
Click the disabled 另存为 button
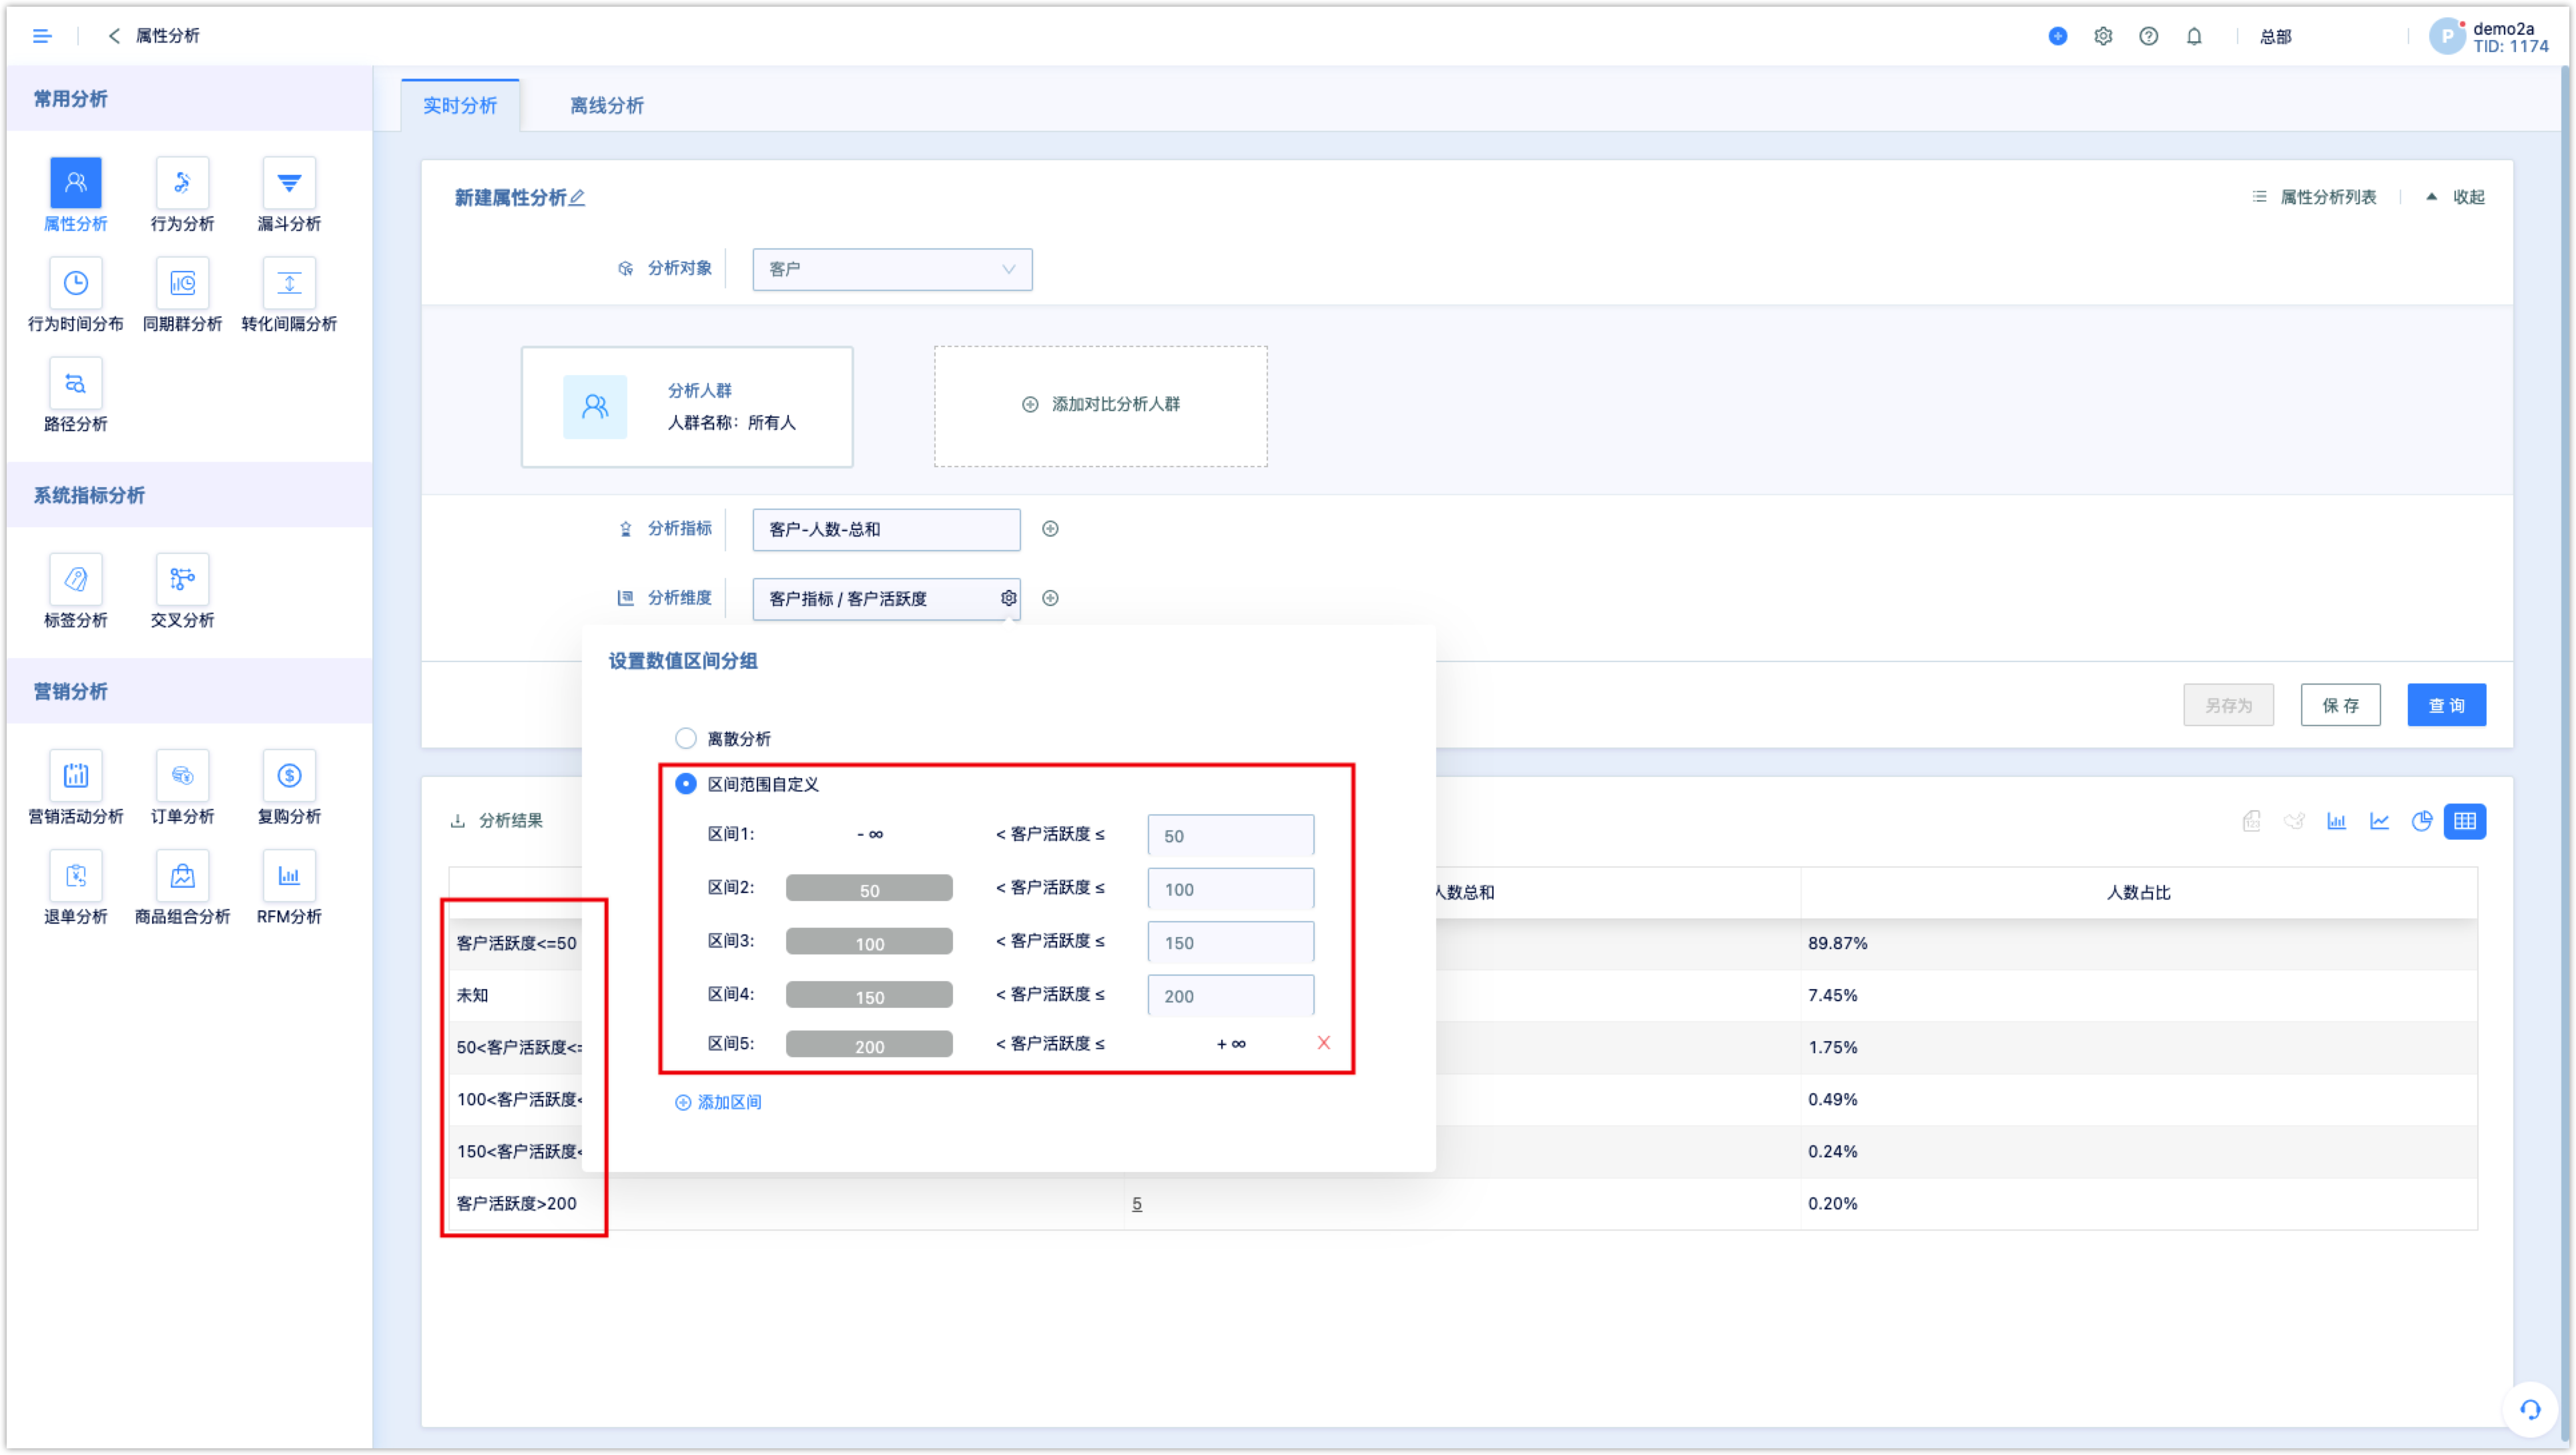(2228, 705)
